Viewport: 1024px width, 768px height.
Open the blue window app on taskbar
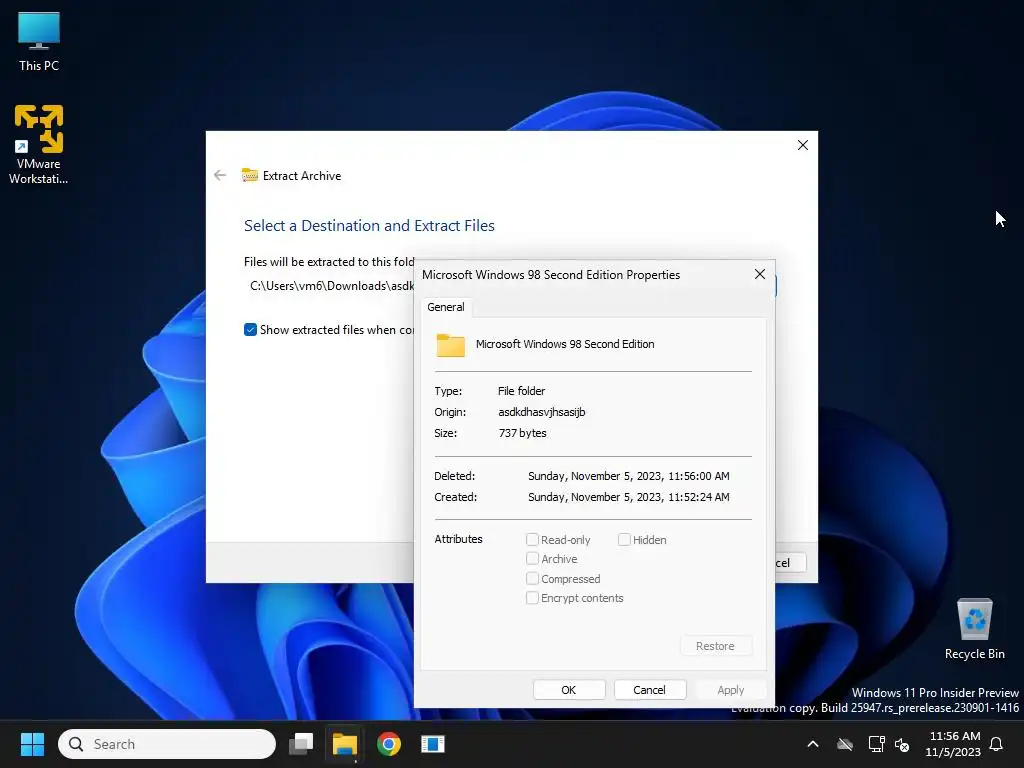point(432,744)
